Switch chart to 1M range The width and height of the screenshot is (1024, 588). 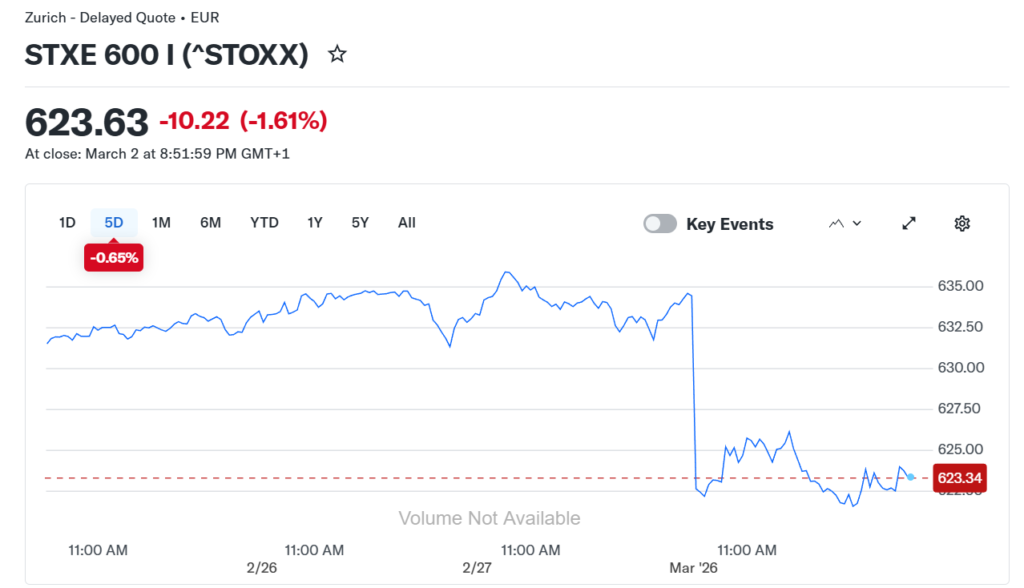(161, 222)
